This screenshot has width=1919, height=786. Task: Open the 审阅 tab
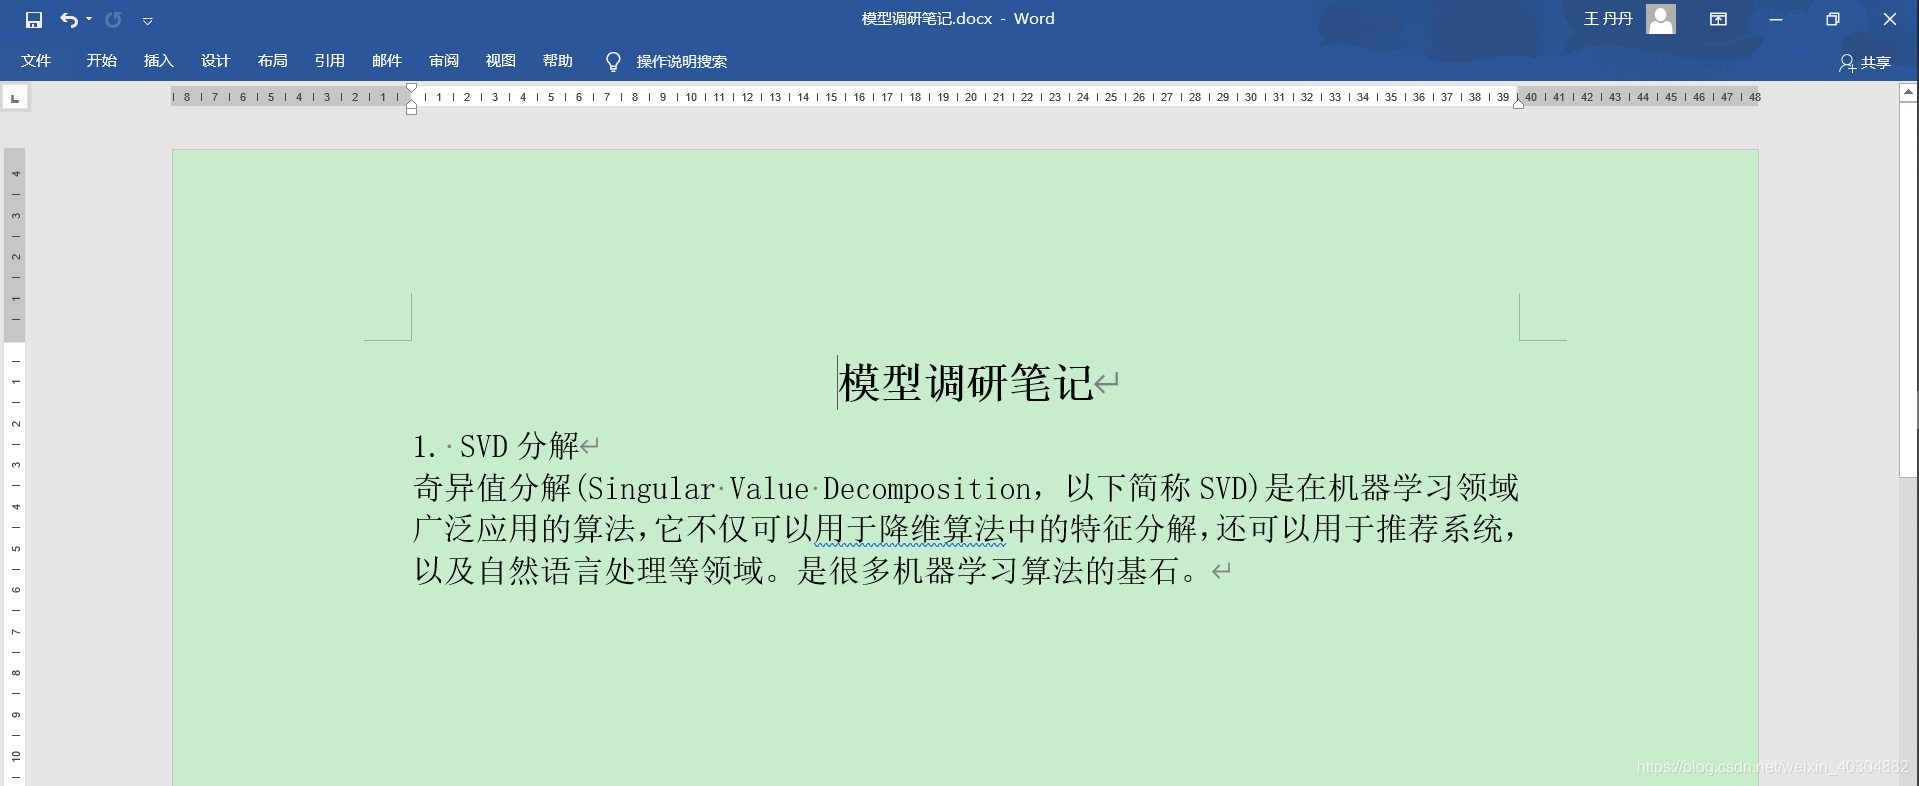pos(444,61)
